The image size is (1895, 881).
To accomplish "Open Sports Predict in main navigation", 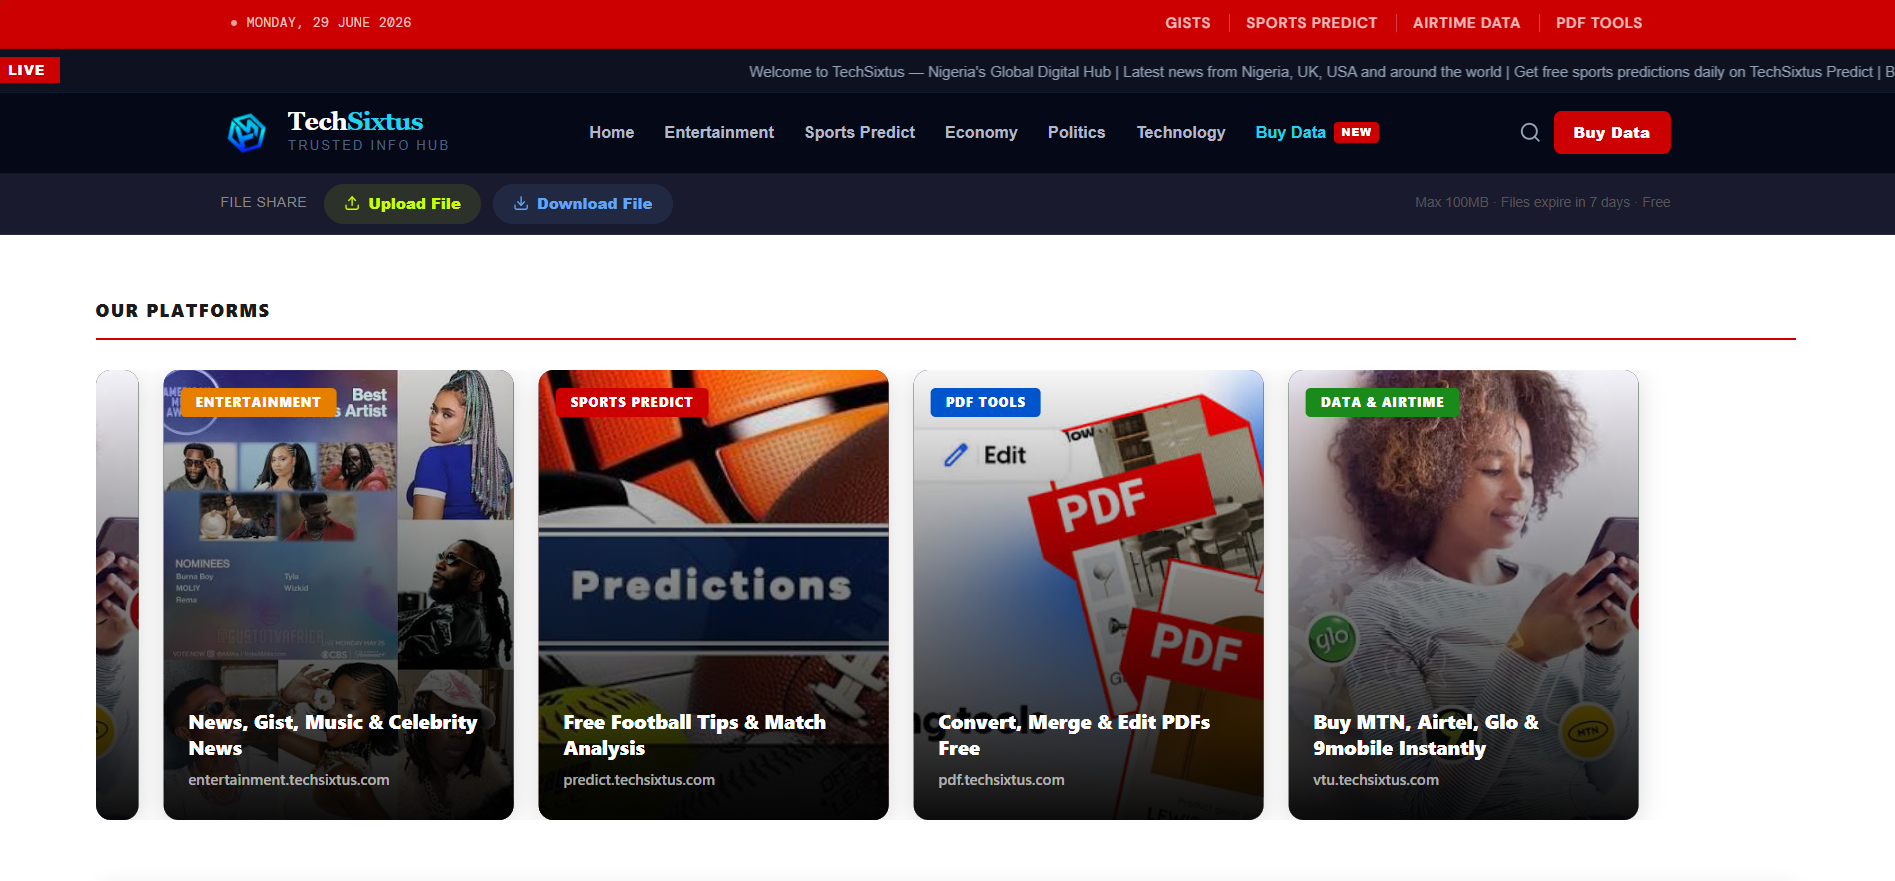I will 860,132.
